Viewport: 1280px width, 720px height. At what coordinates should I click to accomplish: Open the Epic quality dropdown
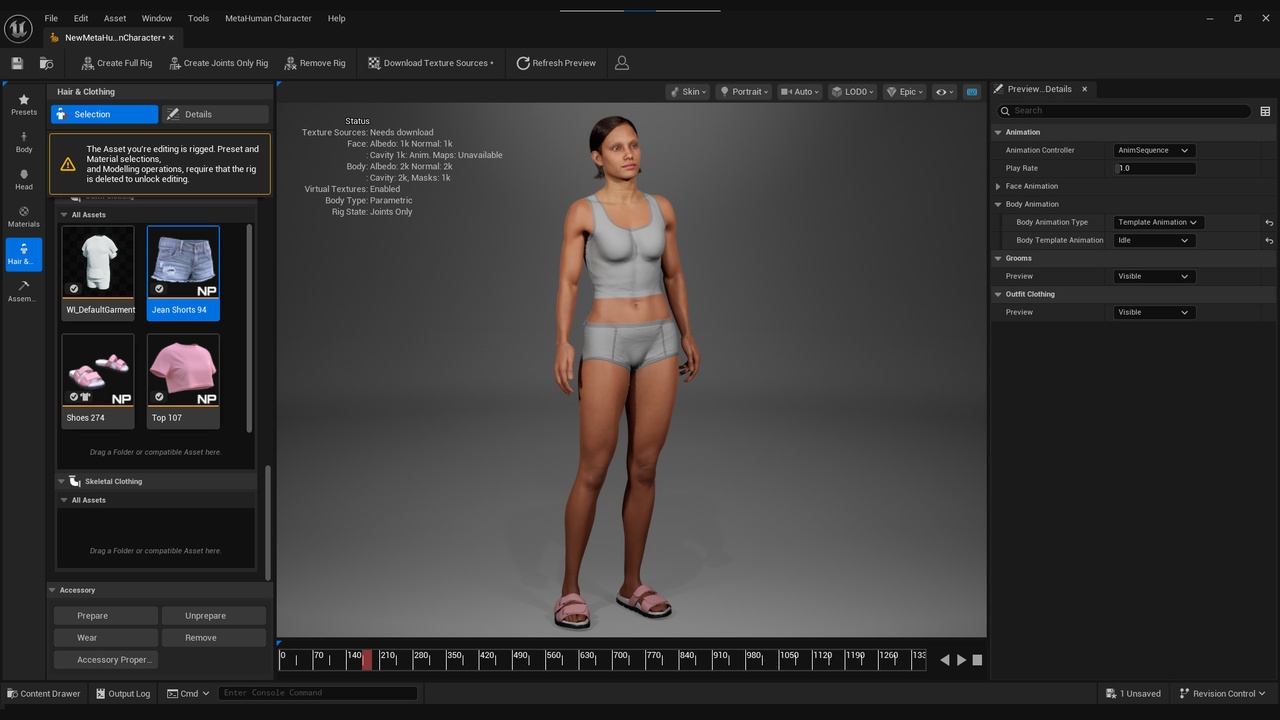905,92
